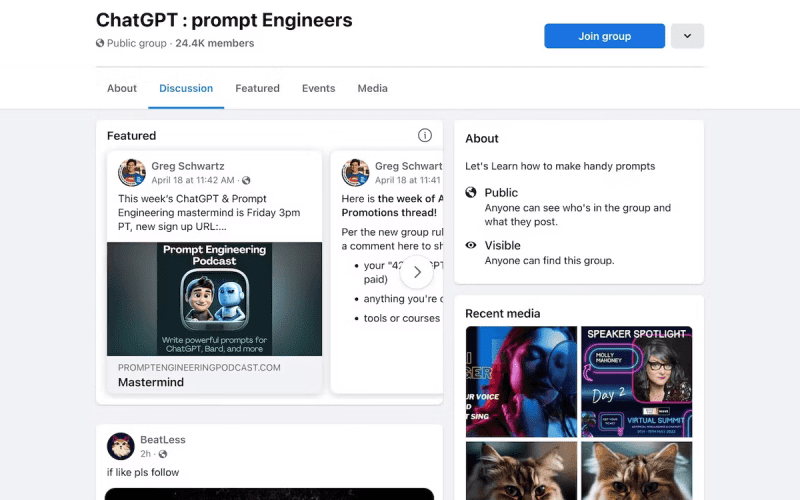Go to the Events tab
This screenshot has width=800, height=500.
click(x=318, y=88)
